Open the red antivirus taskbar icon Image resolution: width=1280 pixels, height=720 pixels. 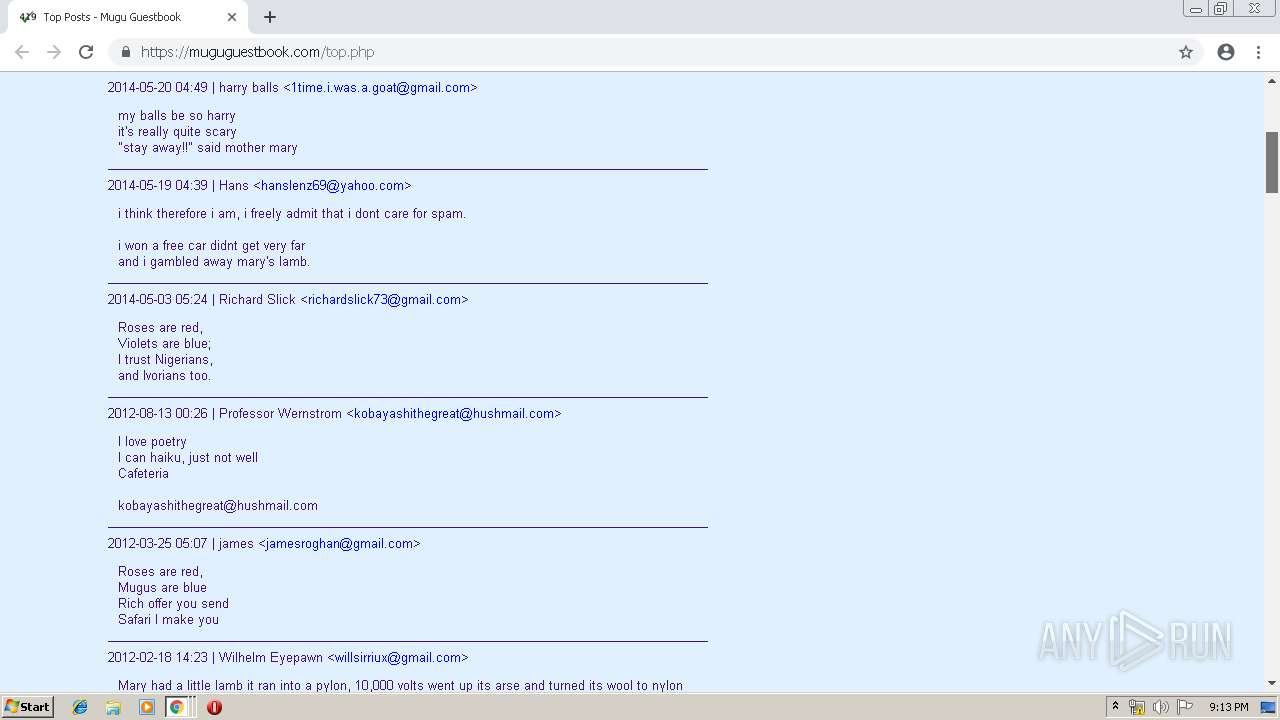(214, 707)
